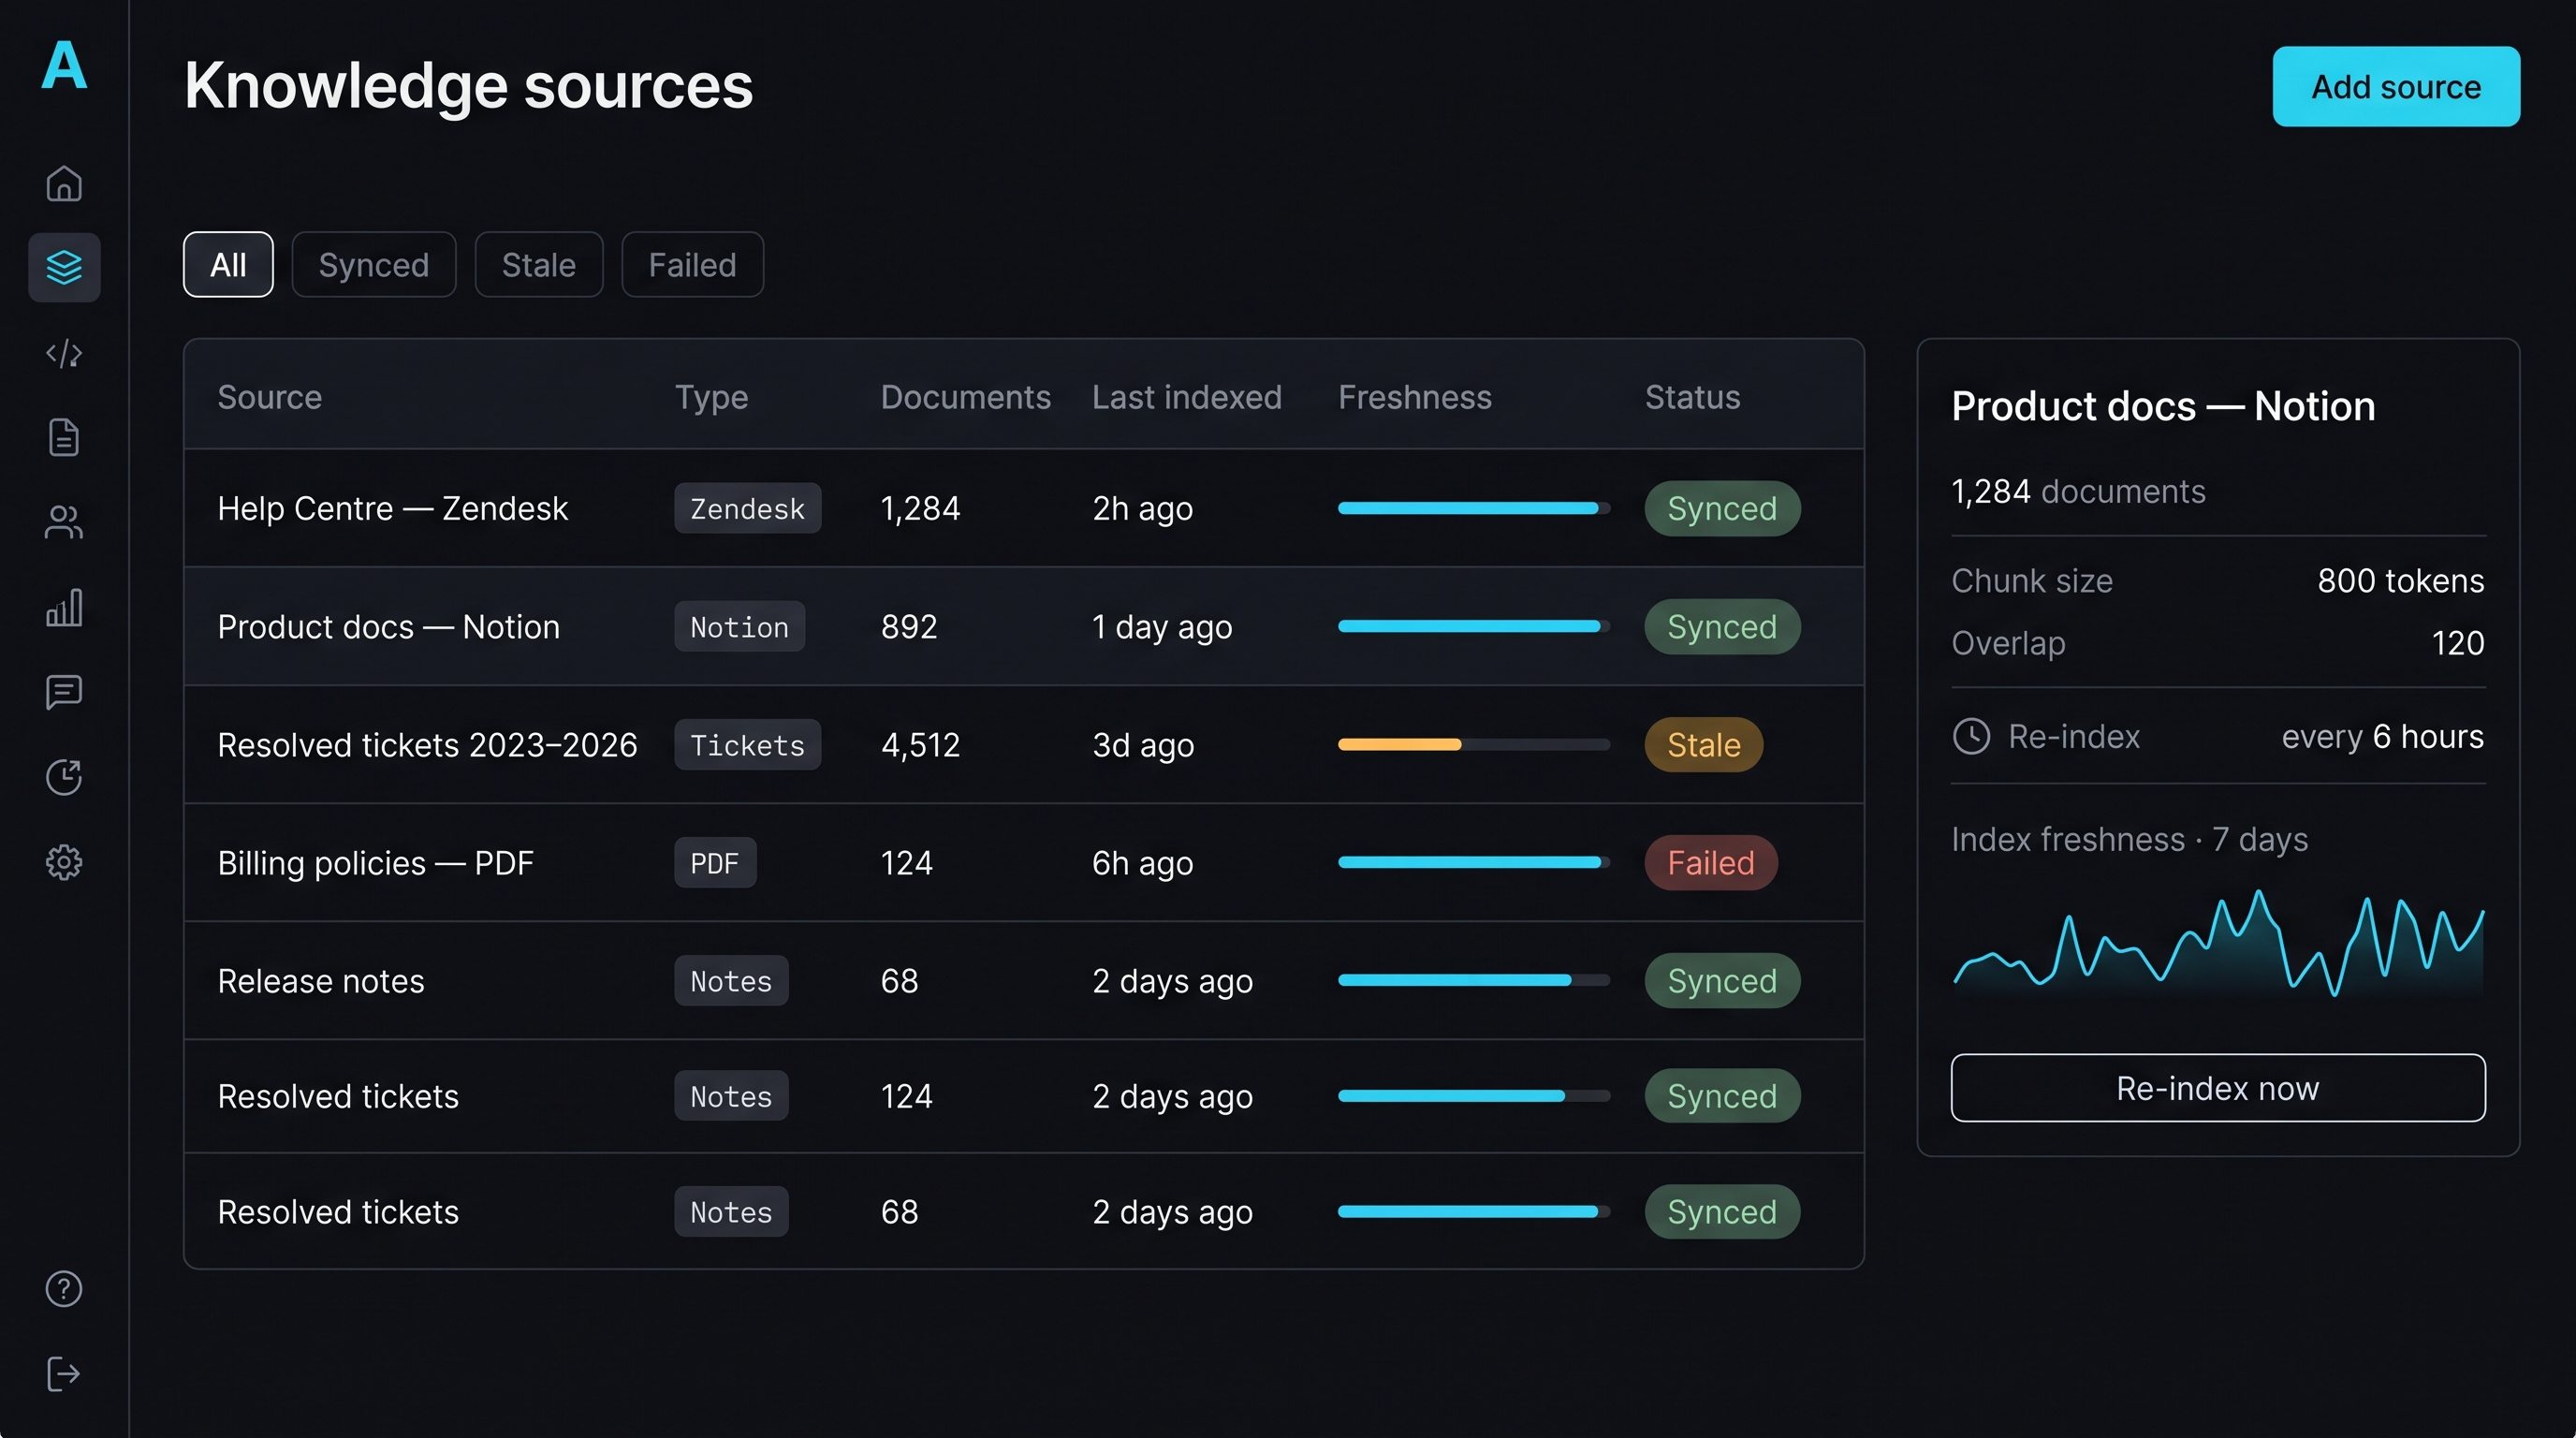The height and width of the screenshot is (1438, 2576).
Task: Select "Billing policies — PDF" source
Action: 376,863
